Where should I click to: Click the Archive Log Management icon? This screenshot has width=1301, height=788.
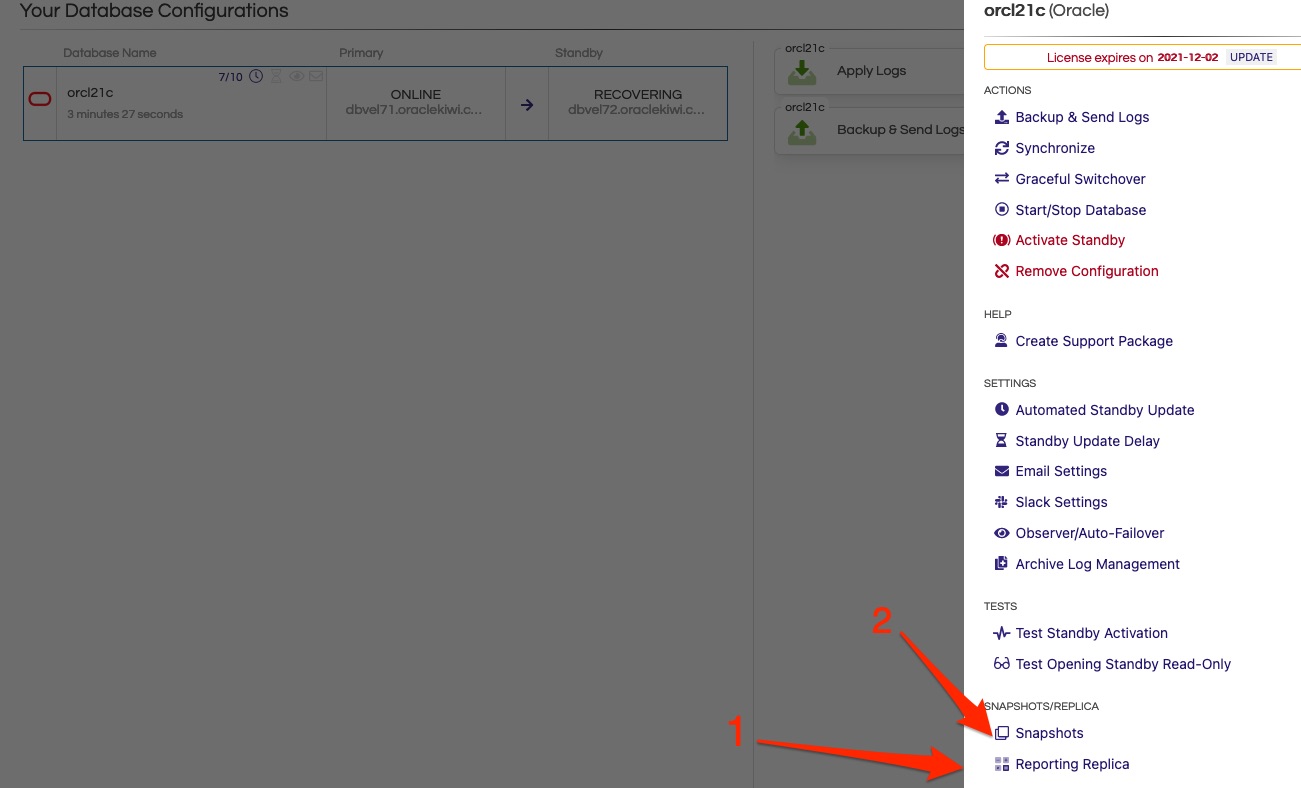(1001, 564)
